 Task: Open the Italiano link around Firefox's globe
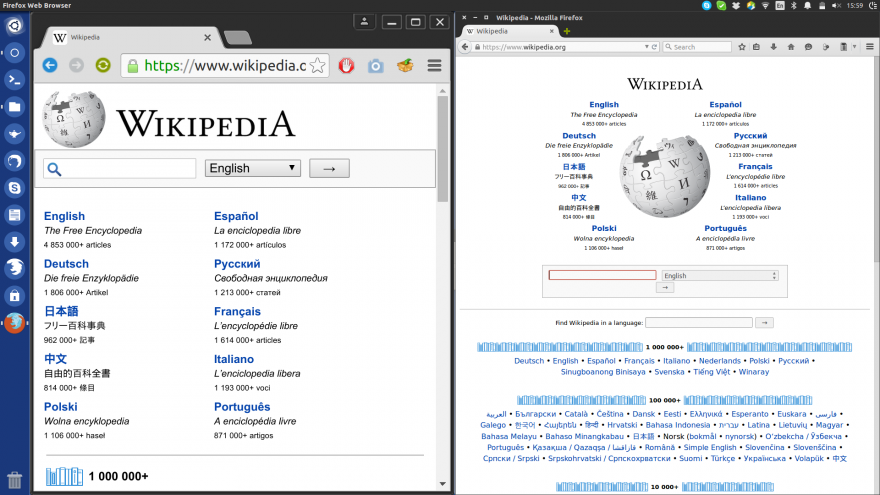(x=750, y=198)
